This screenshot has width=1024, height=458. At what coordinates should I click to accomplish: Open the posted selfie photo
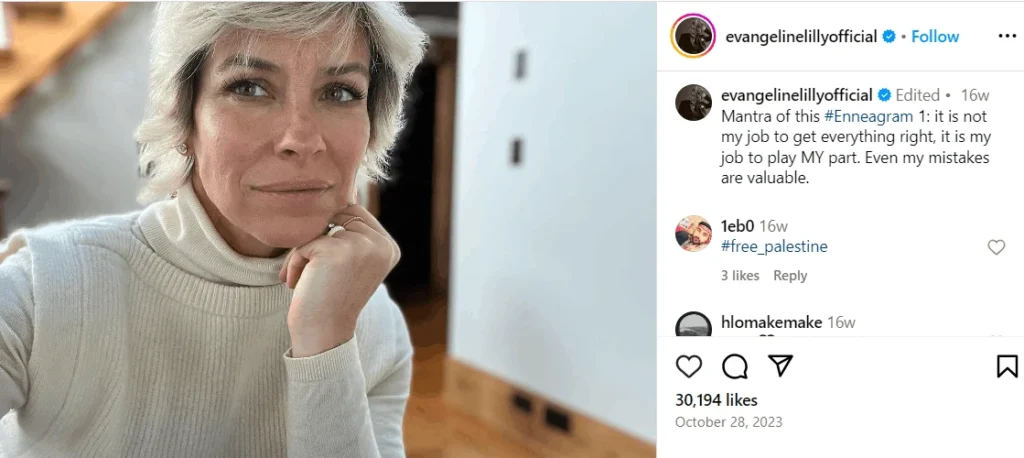pos(328,229)
